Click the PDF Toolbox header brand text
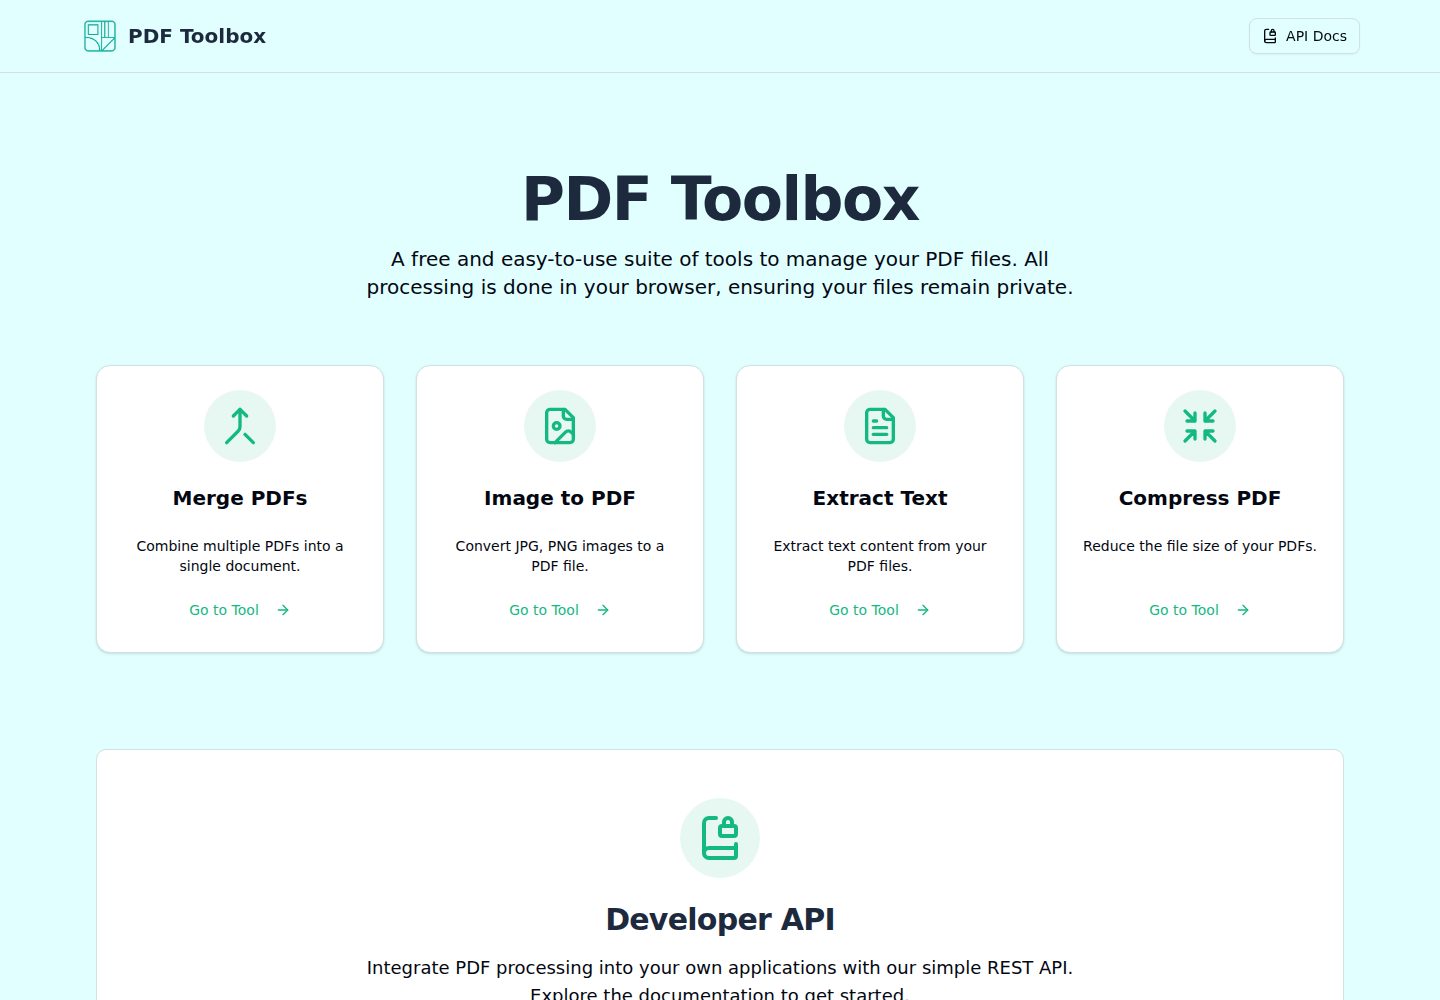This screenshot has height=1000, width=1440. click(197, 36)
